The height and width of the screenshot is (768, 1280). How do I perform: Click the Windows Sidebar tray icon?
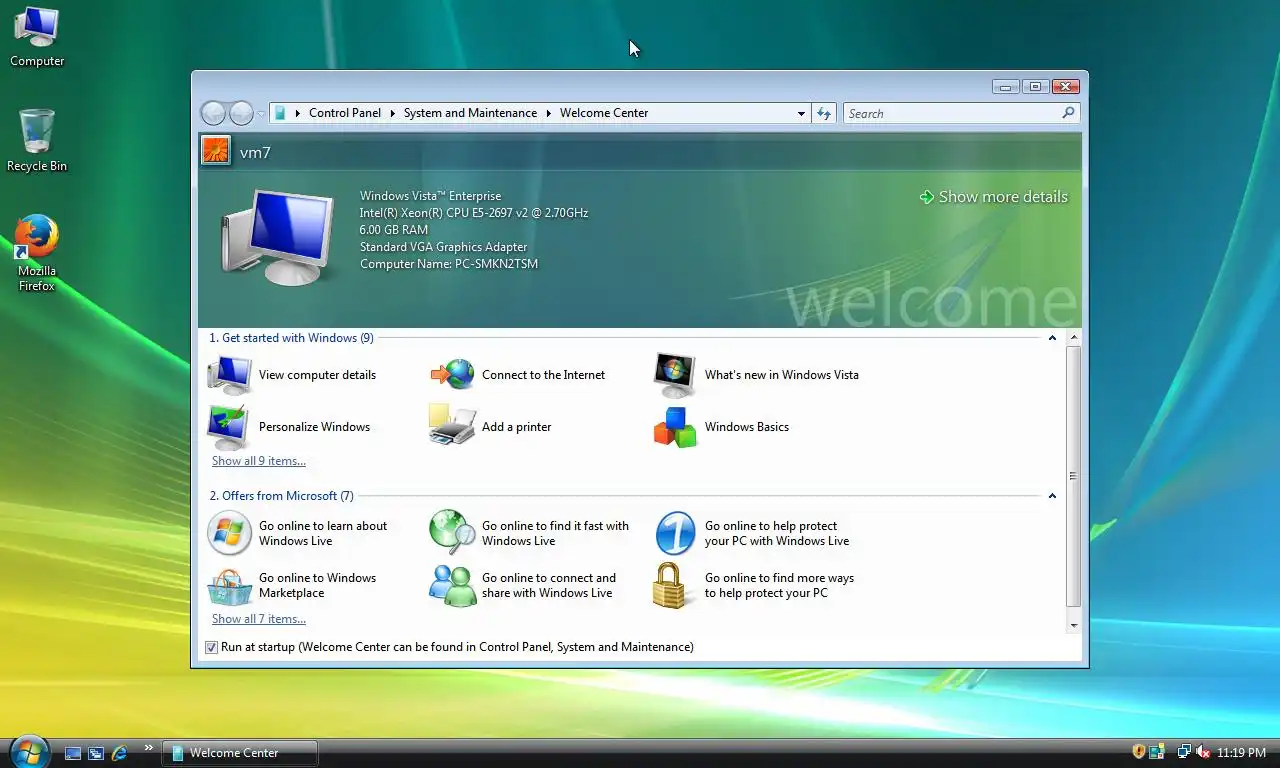(1157, 752)
